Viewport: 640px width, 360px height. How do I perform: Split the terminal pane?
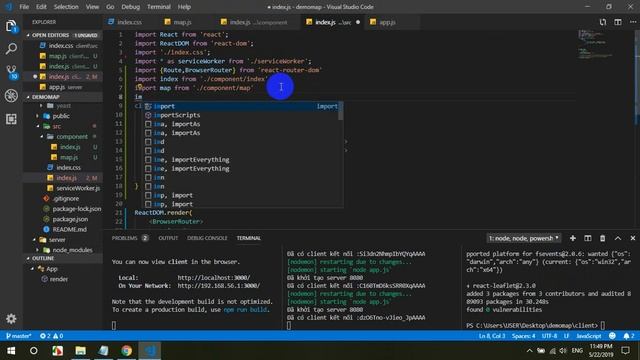tap(588, 238)
